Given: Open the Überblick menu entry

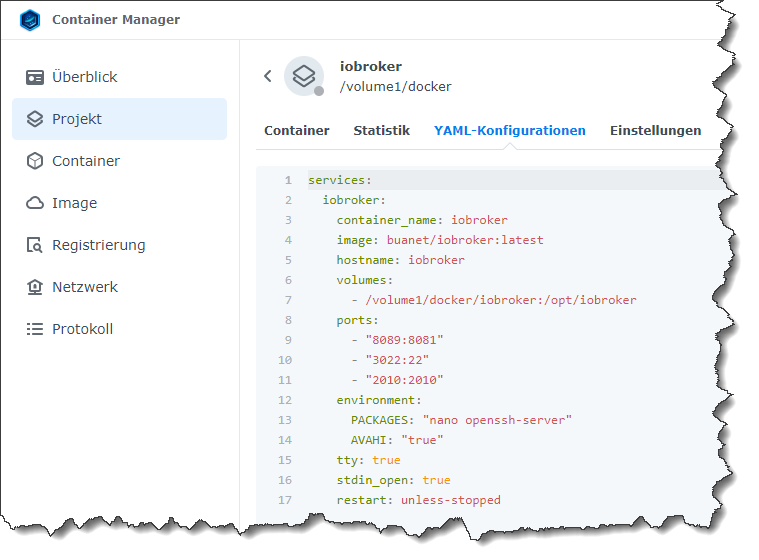Looking at the screenshot, I should 85,77.
